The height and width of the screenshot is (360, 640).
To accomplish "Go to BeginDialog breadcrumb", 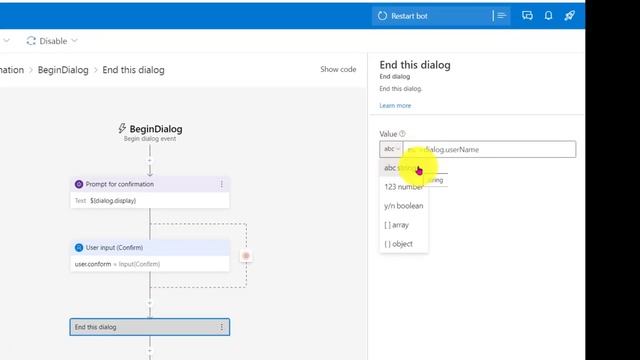I will point(63,70).
